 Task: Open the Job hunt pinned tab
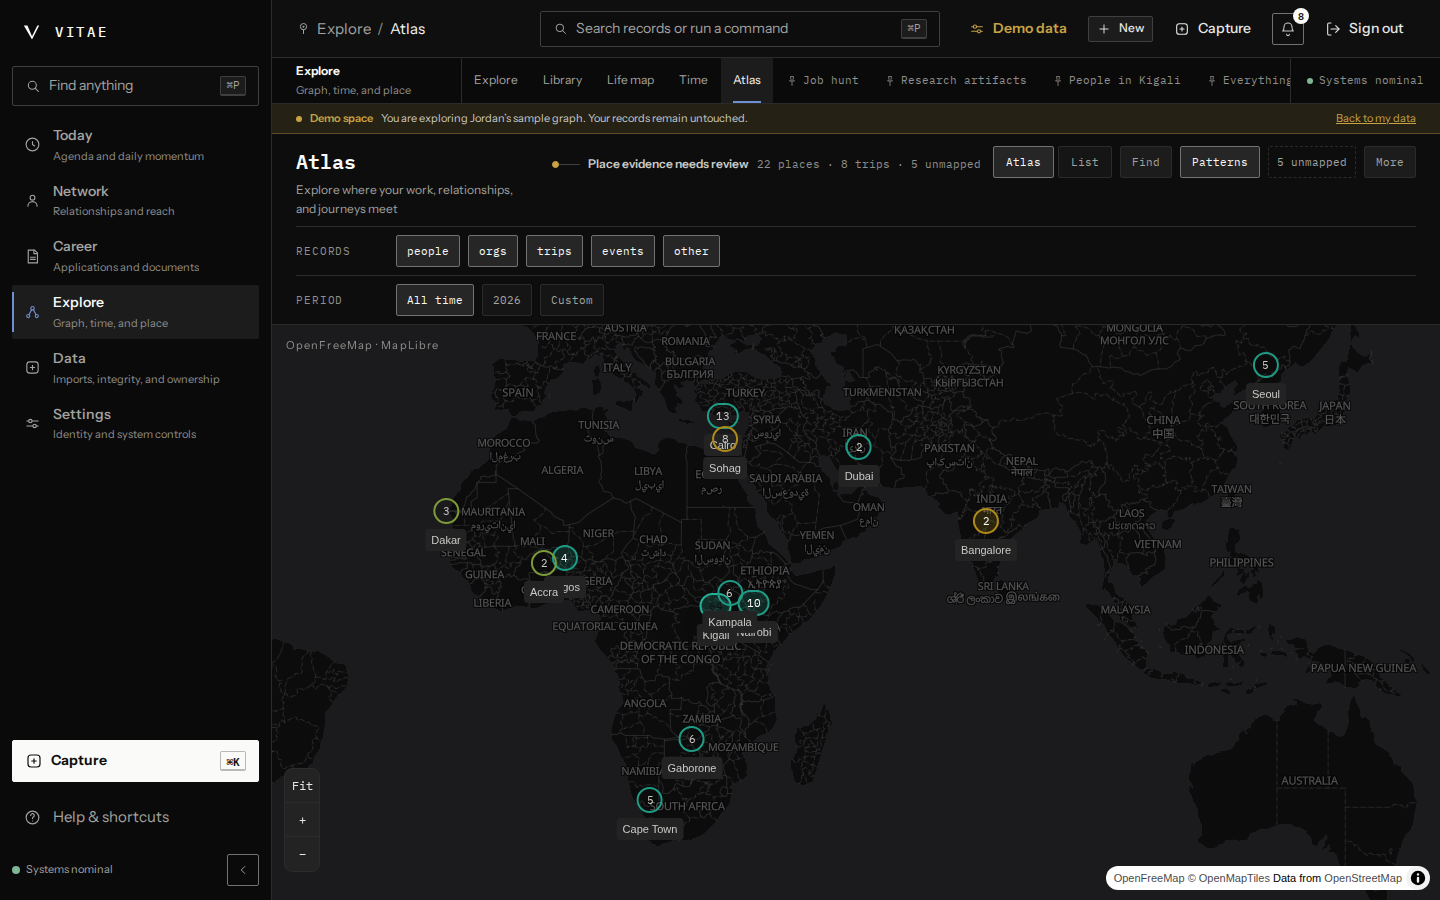(x=823, y=80)
